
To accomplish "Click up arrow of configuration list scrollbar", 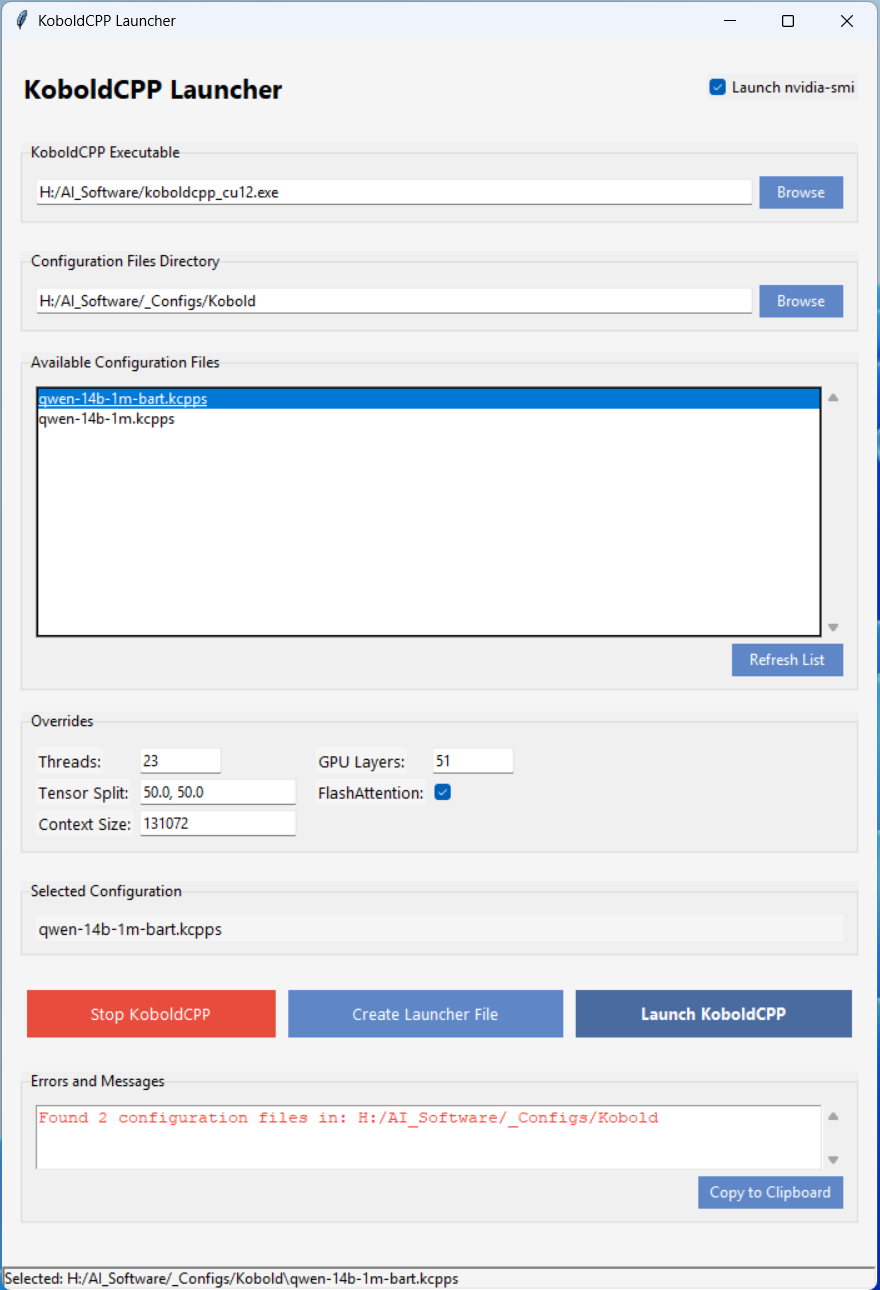I will click(833, 397).
